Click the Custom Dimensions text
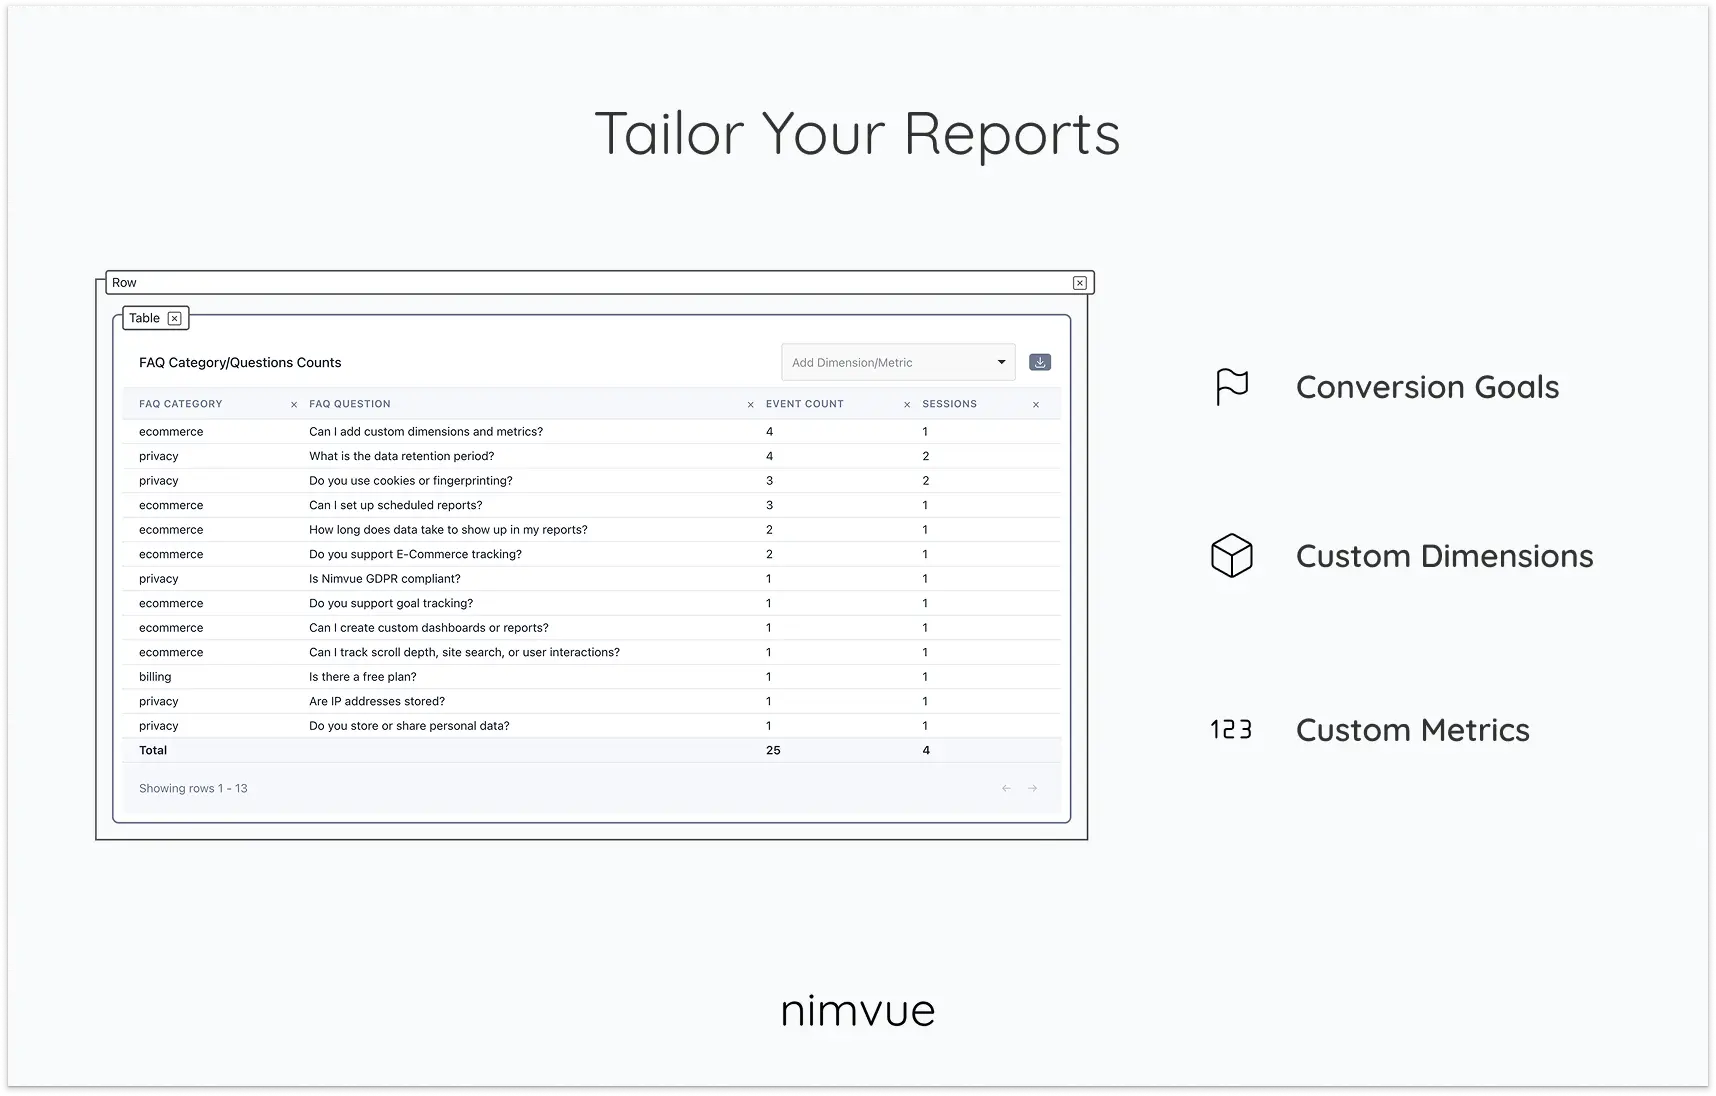 pos(1444,556)
